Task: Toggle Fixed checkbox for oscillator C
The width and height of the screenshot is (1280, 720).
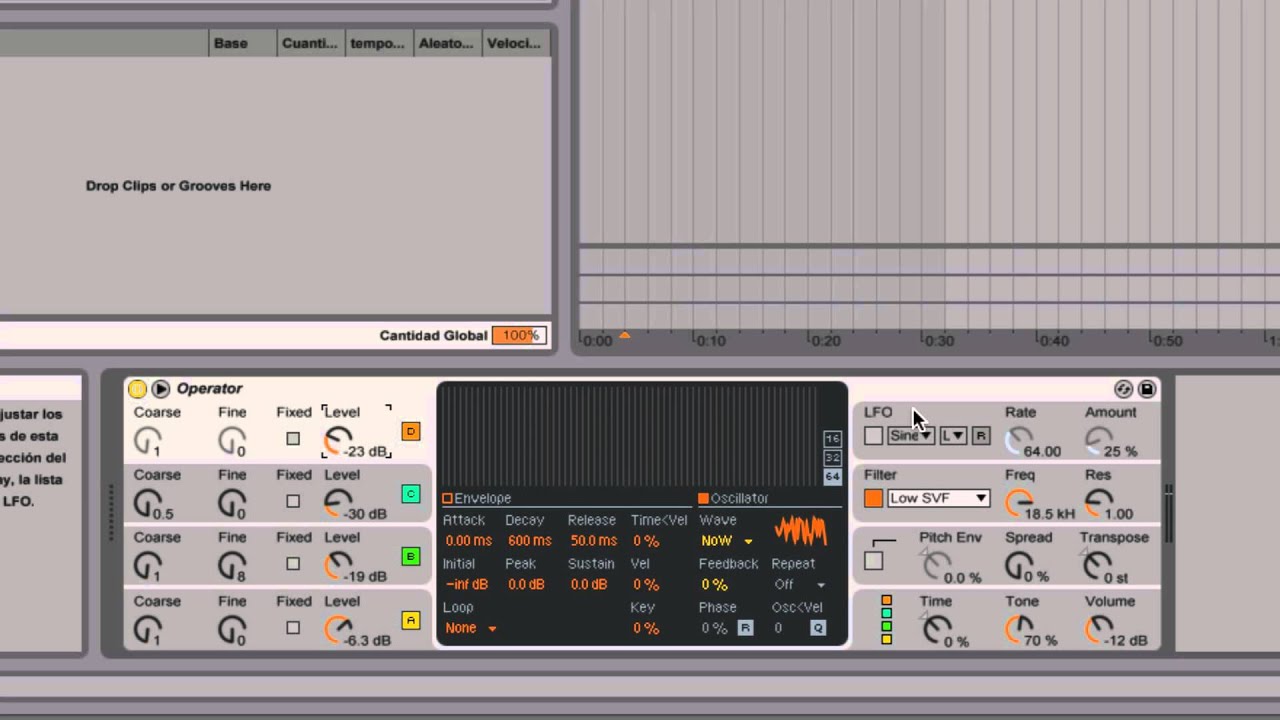Action: tap(293, 501)
